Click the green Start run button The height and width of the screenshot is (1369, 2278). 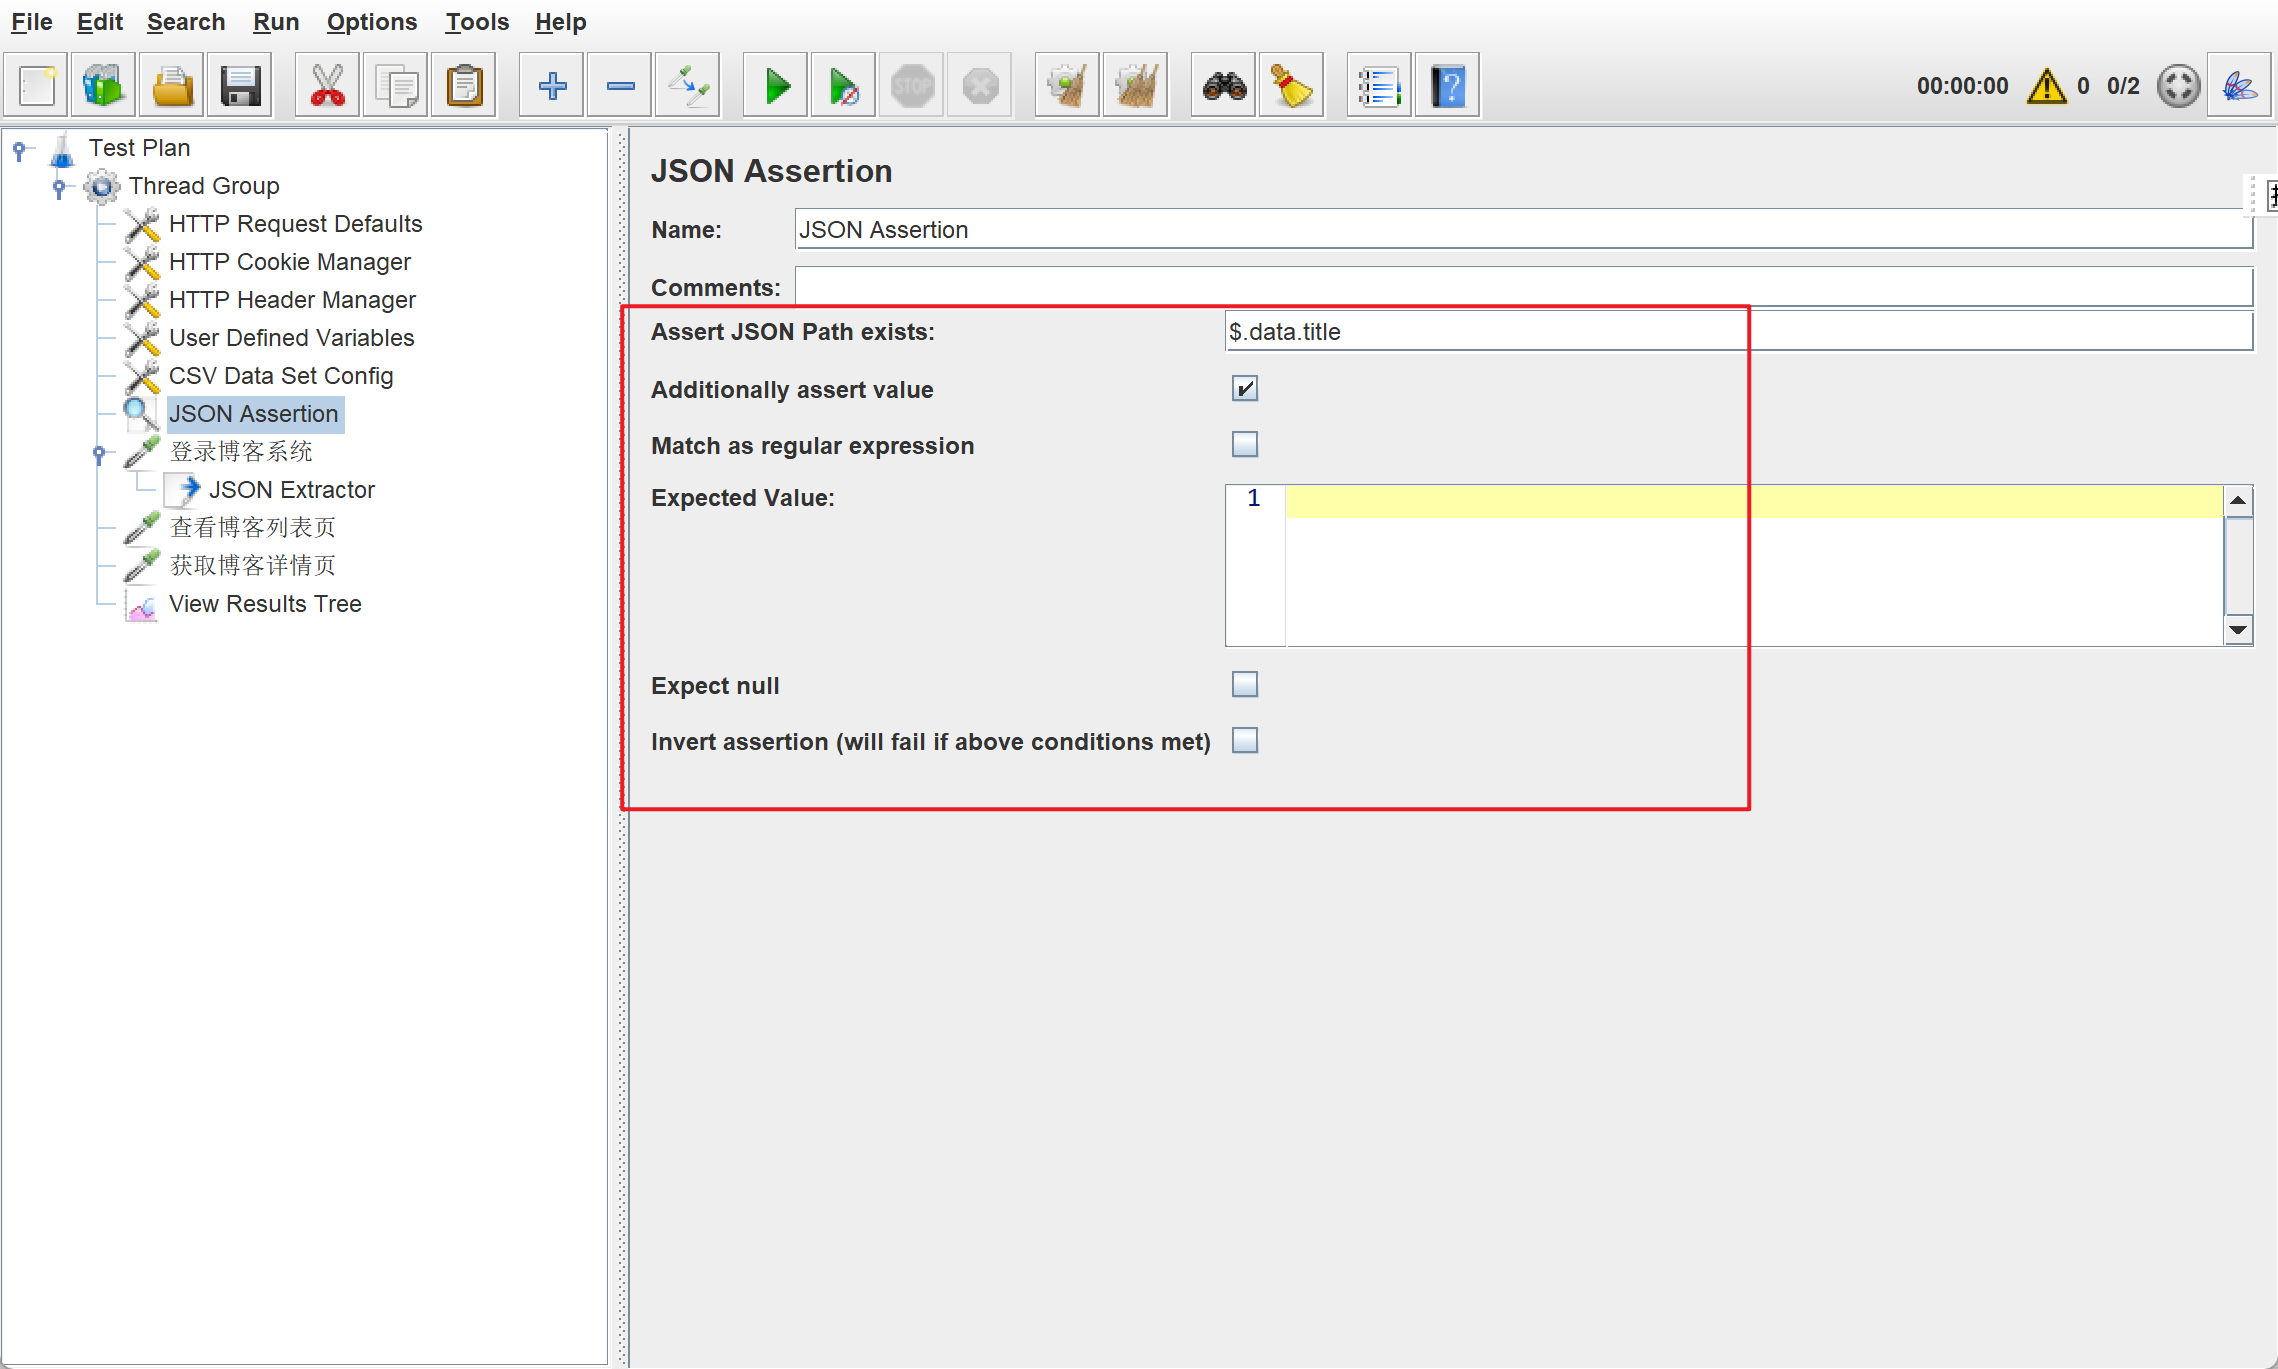coord(776,86)
